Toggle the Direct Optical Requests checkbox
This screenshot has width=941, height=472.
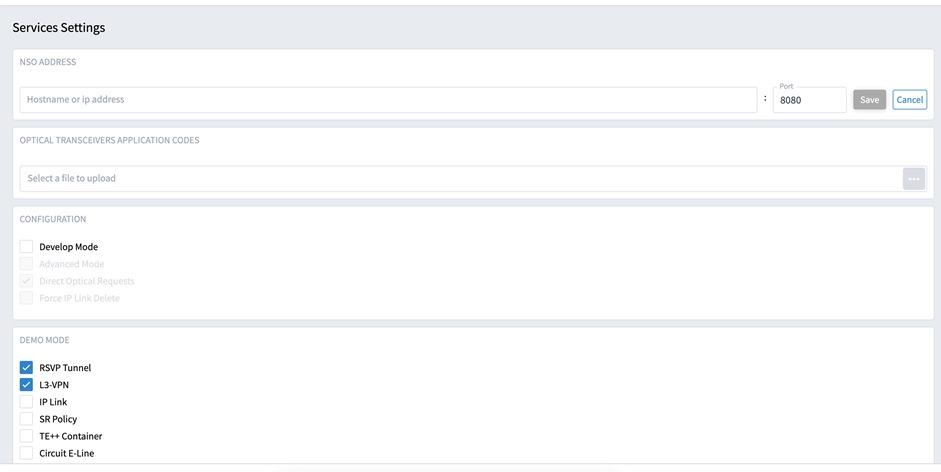tap(27, 281)
